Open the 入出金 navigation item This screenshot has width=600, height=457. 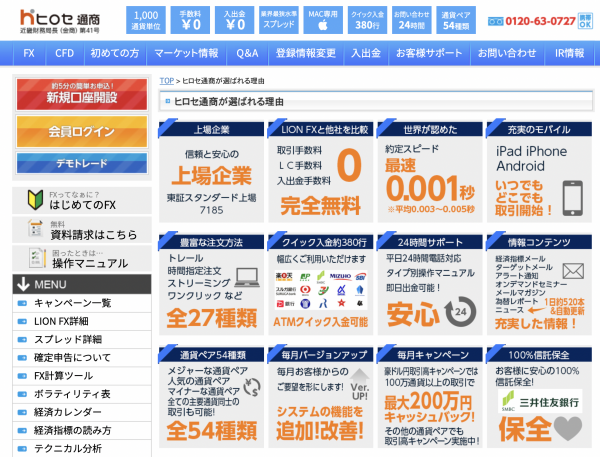point(366,53)
